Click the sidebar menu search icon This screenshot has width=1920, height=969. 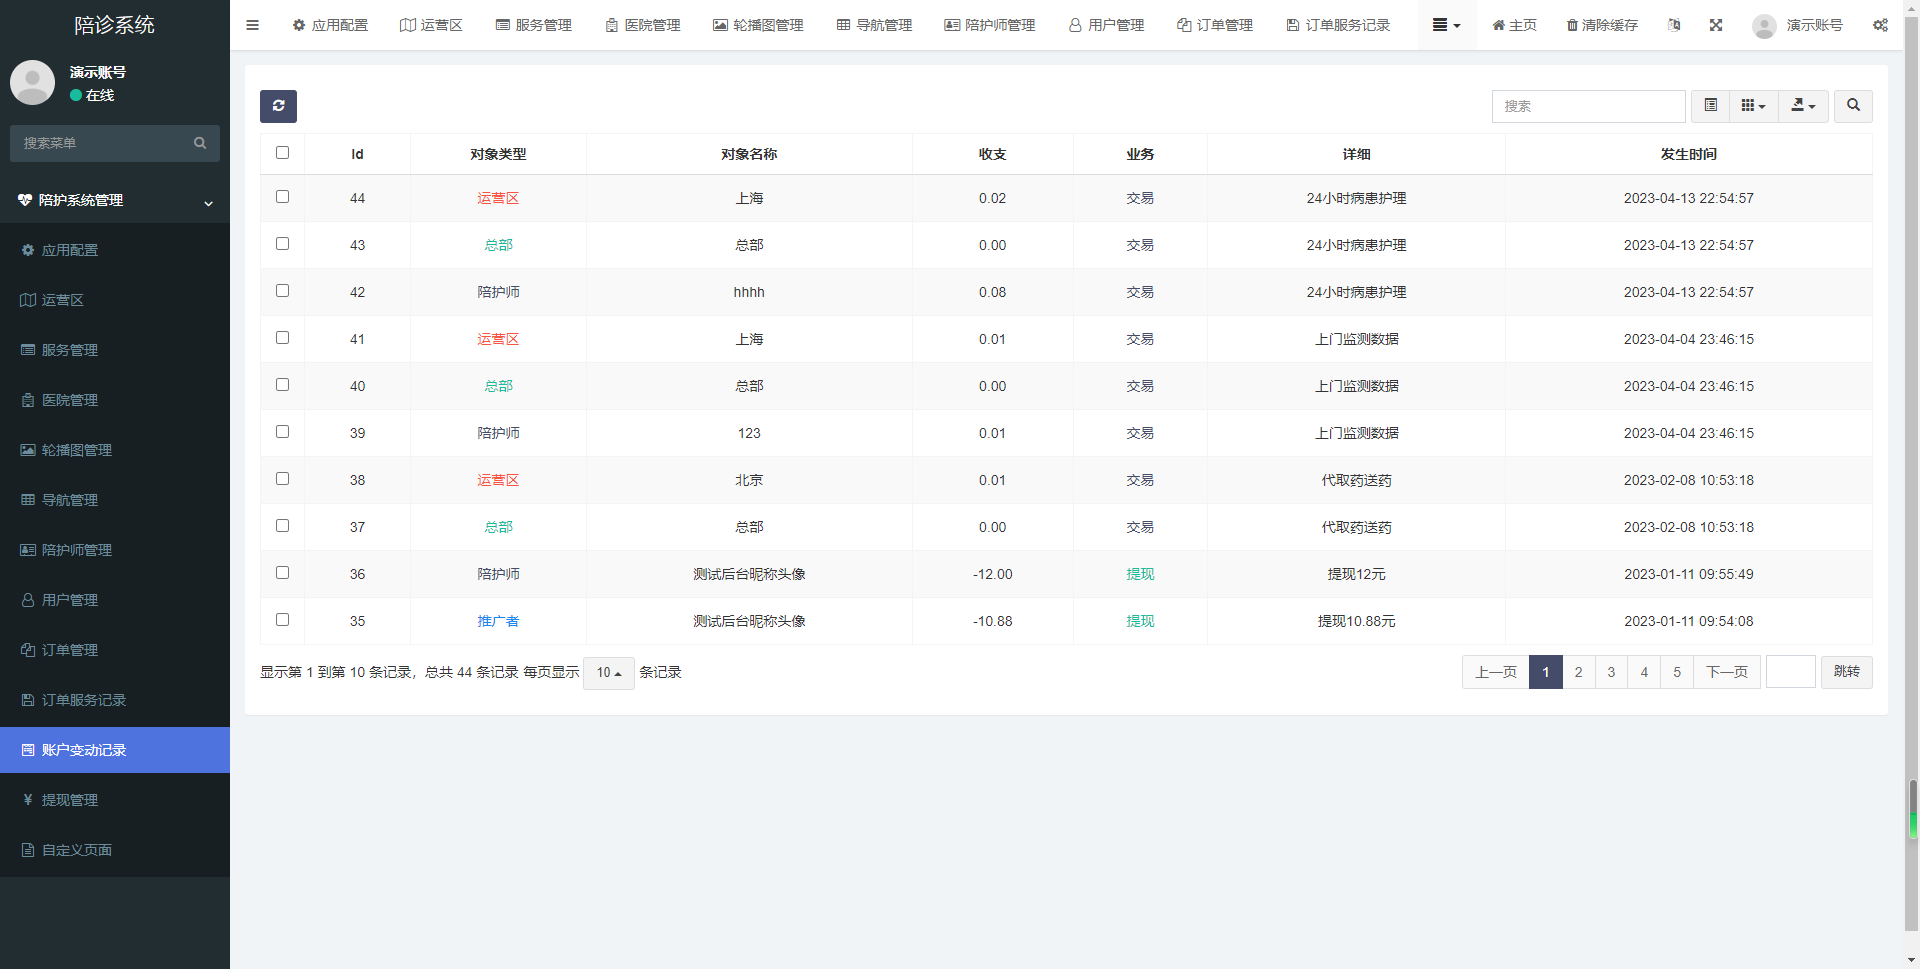200,143
